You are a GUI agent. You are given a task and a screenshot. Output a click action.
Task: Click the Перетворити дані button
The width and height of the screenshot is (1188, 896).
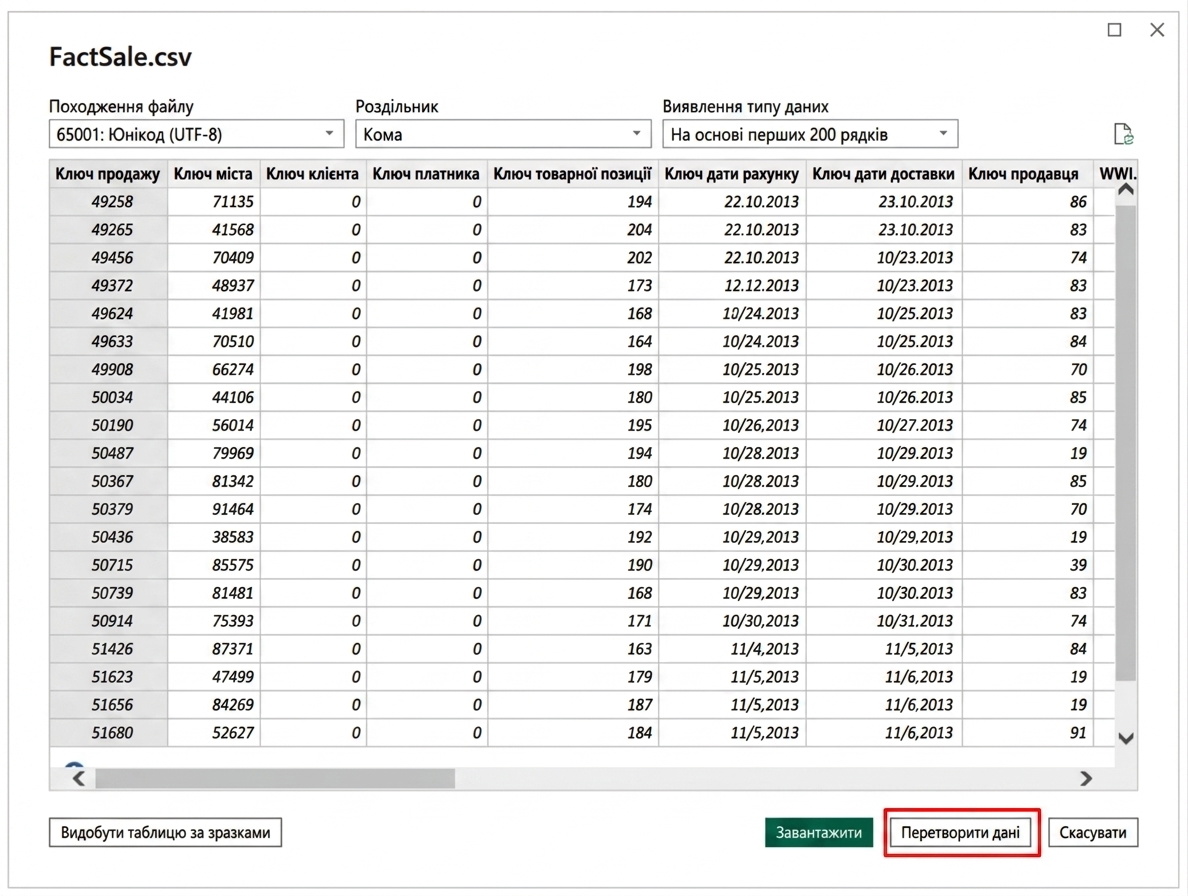(960, 832)
